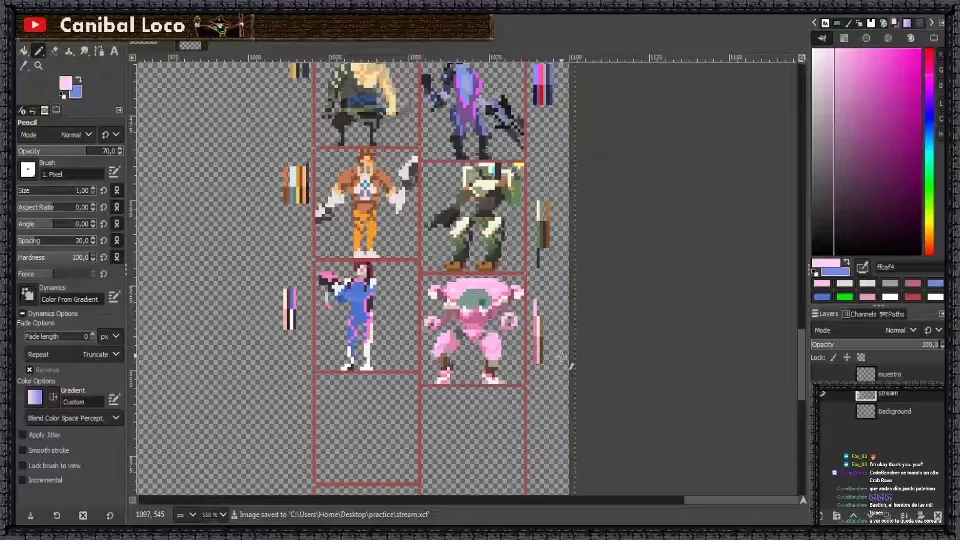Viewport: 960px width, 540px height.
Task: Edit the Custom gradient
Action: tap(114, 400)
